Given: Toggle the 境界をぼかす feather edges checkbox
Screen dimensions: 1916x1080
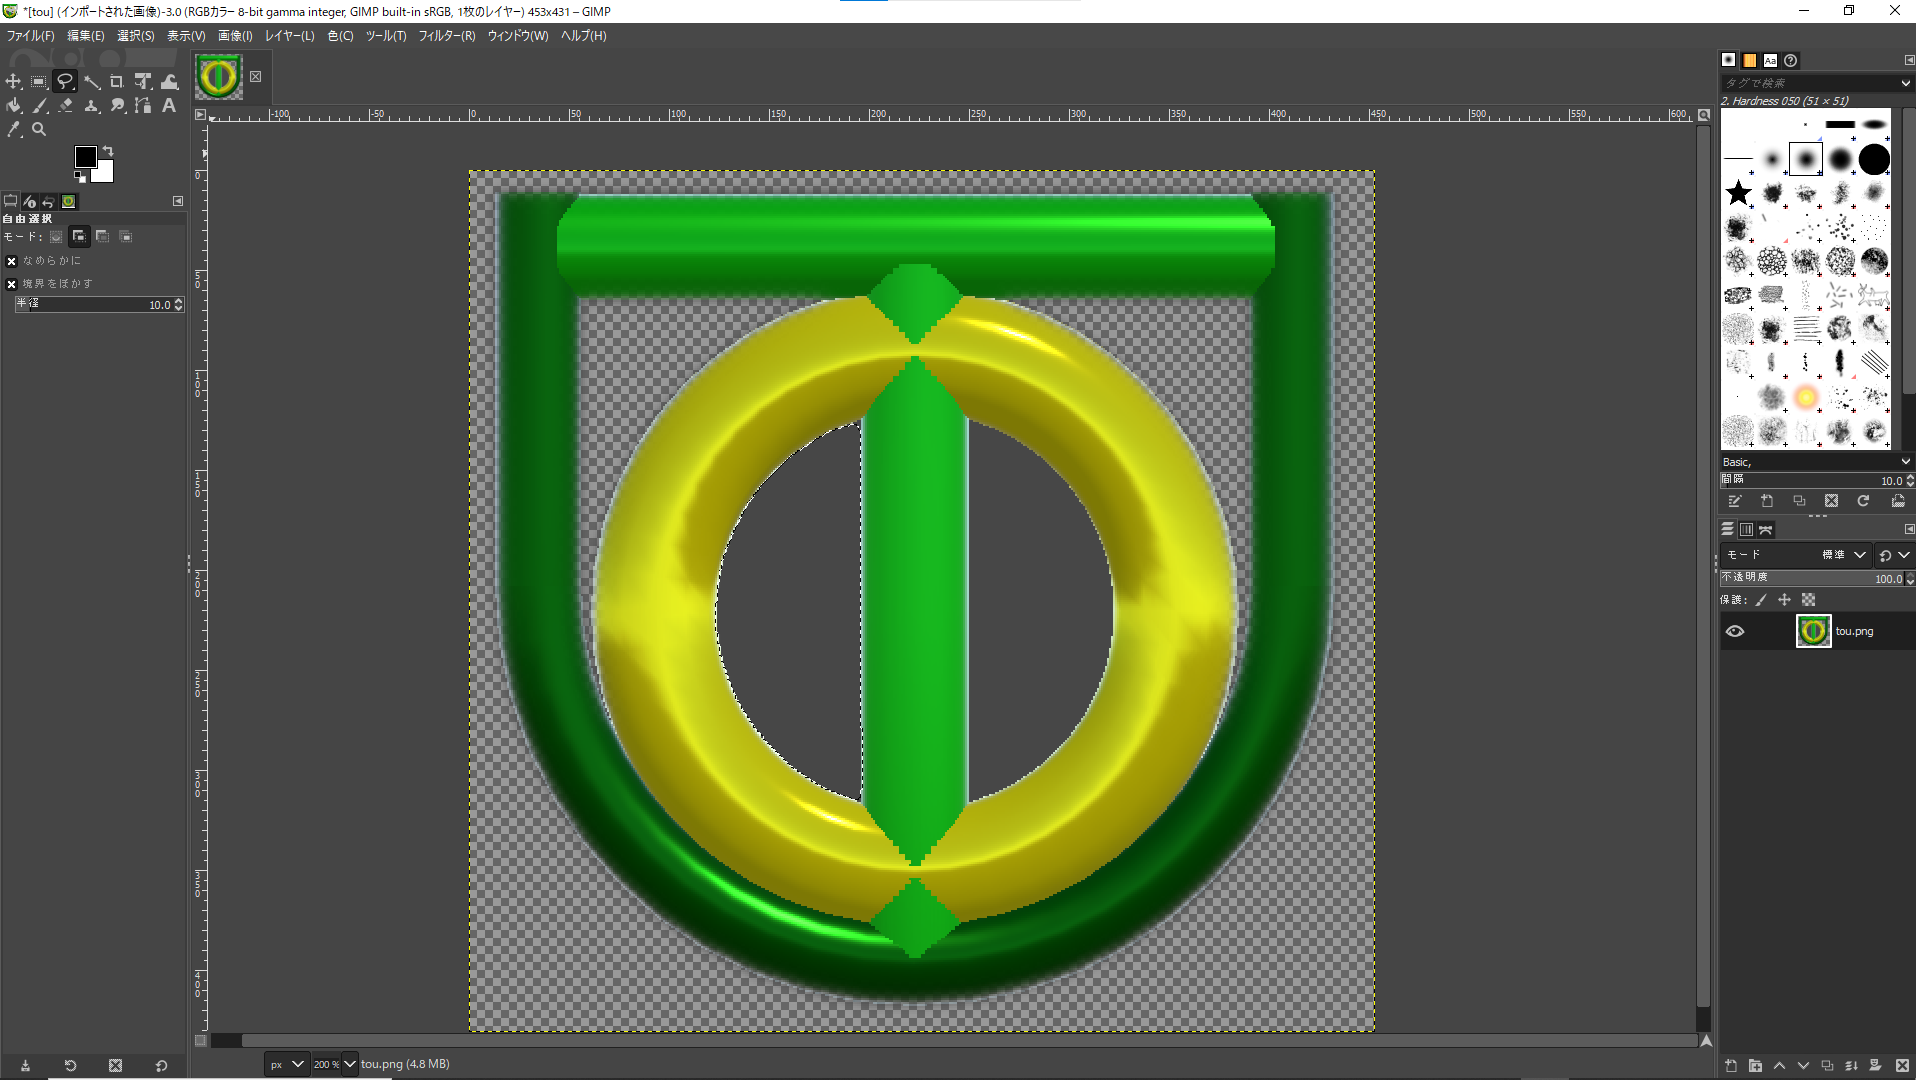Looking at the screenshot, I should [12, 284].
